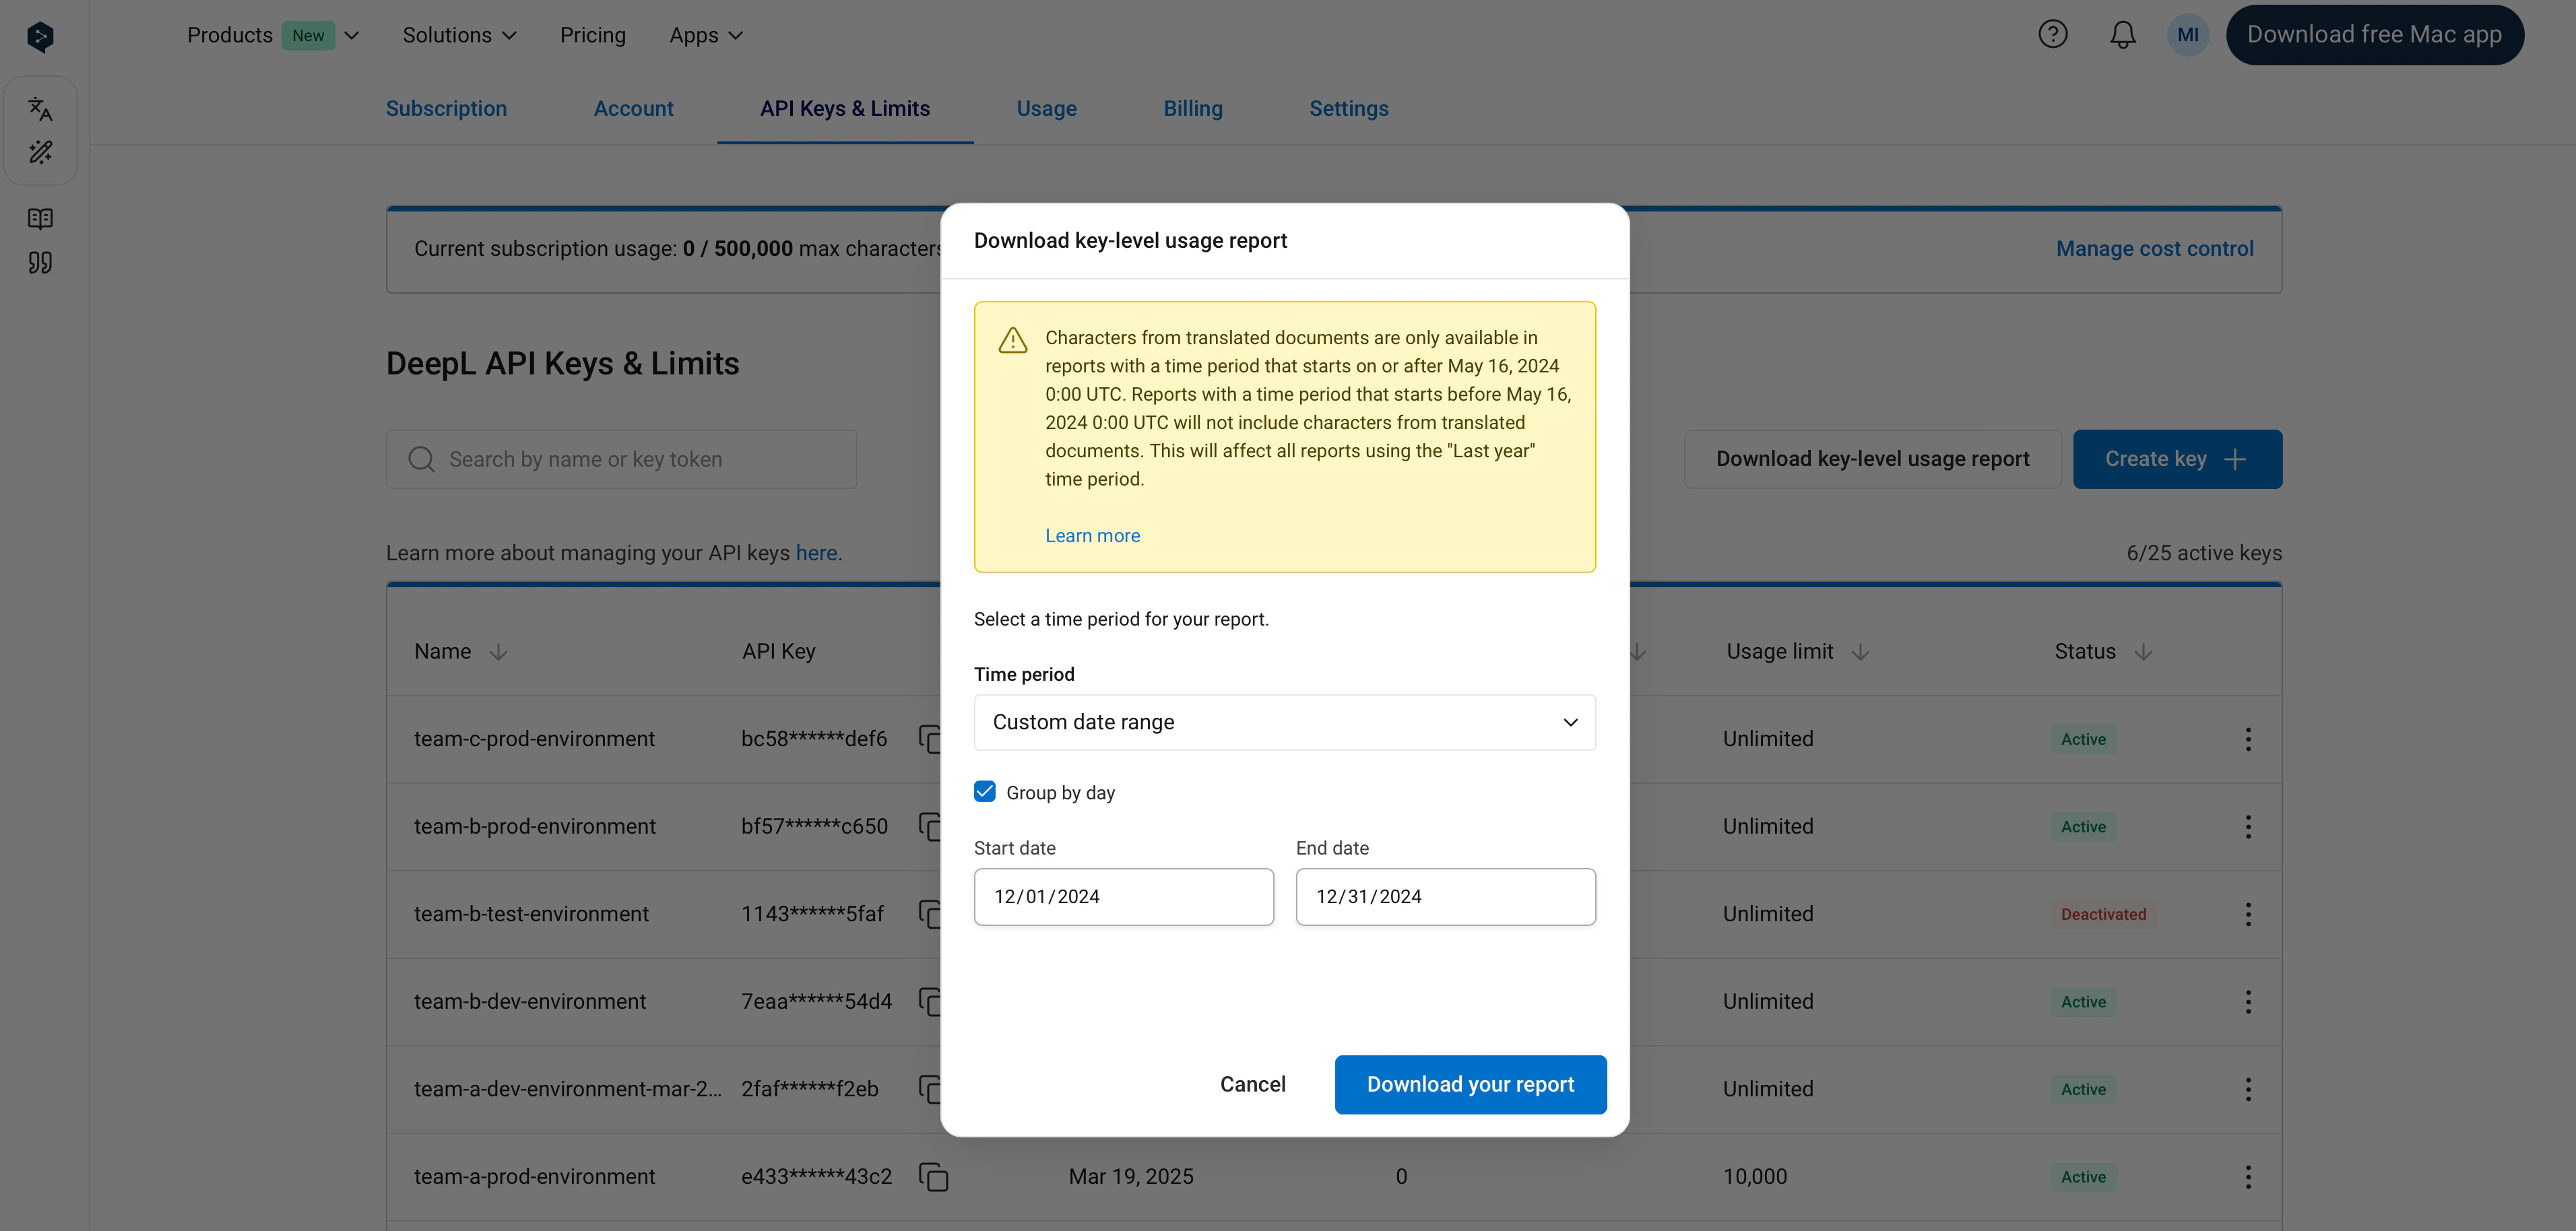The image size is (2576, 1231).
Task: Open the Translator sidebar icon
Action: (40, 108)
